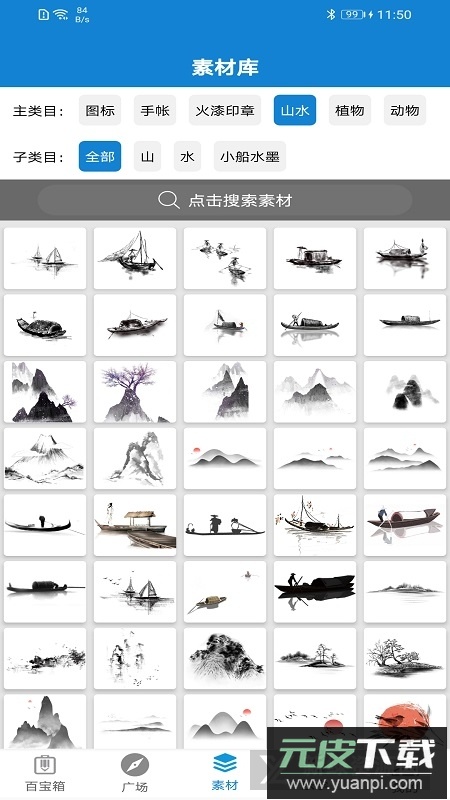The height and width of the screenshot is (800, 450).
Task: Select the flying geese with red sun thumbnail
Action: (x=315, y=721)
